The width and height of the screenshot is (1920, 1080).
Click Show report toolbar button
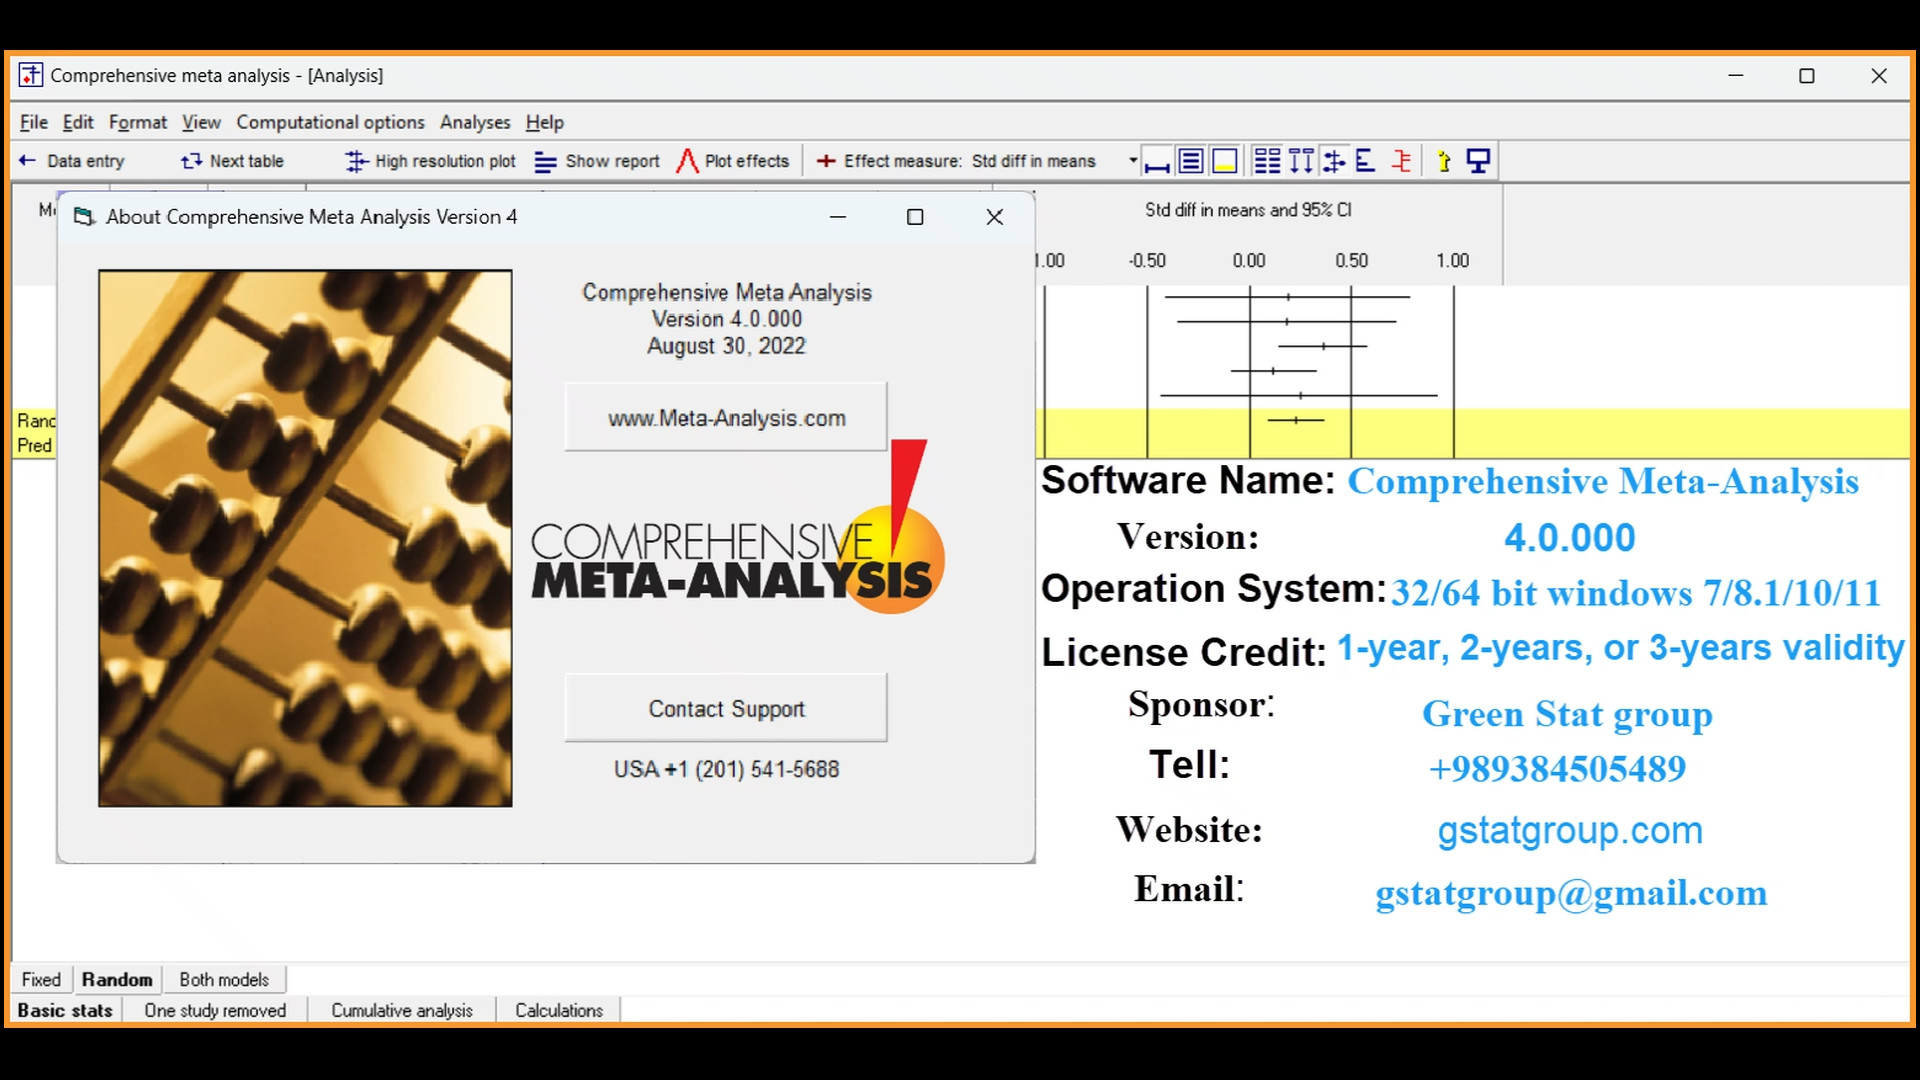click(597, 161)
